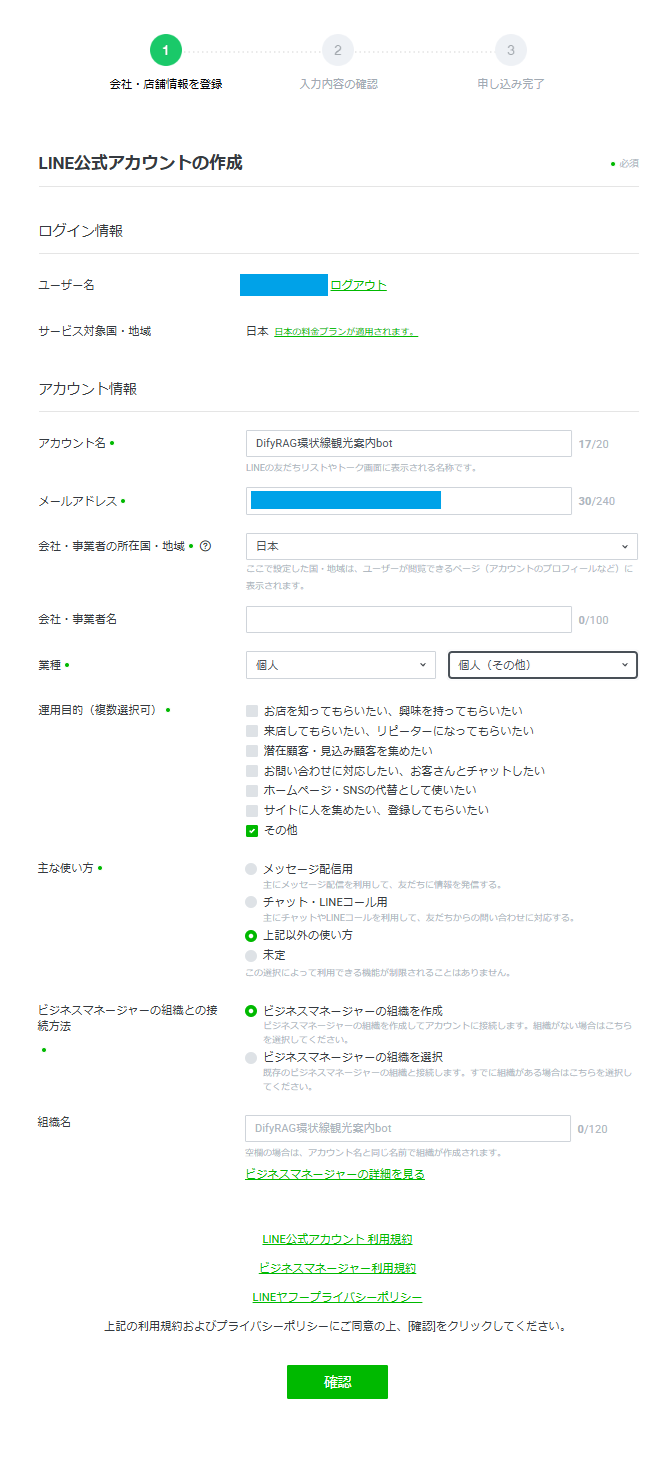Check お店を知ってもらいたい、興味を持ってもらいたい checkbox

[252, 711]
